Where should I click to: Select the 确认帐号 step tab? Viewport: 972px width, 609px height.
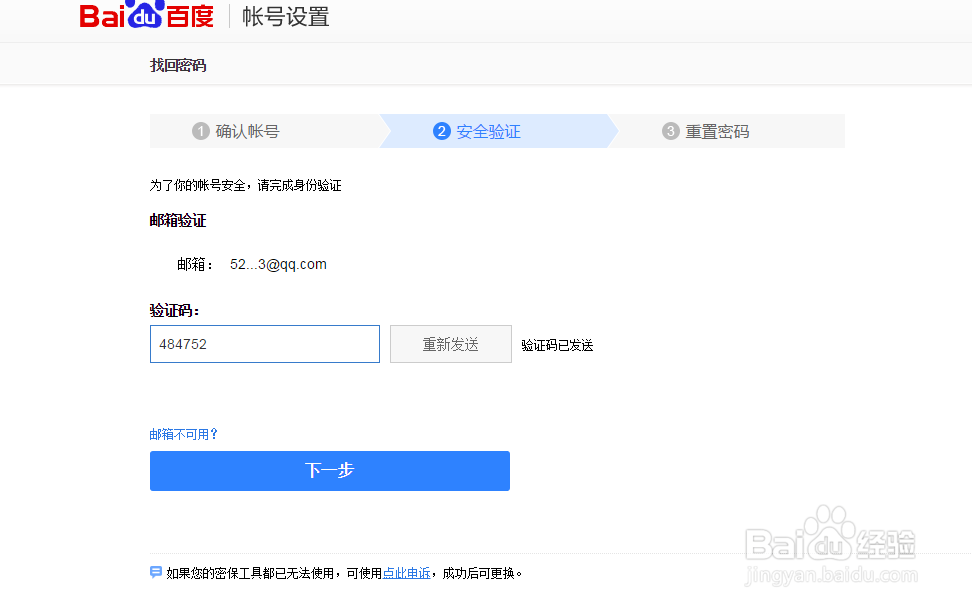point(265,131)
